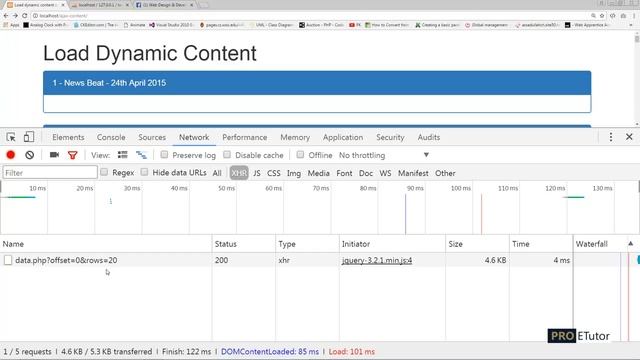Viewport: 640px width, 360px height.
Task: Close the DevTools panel
Action: coord(629,137)
